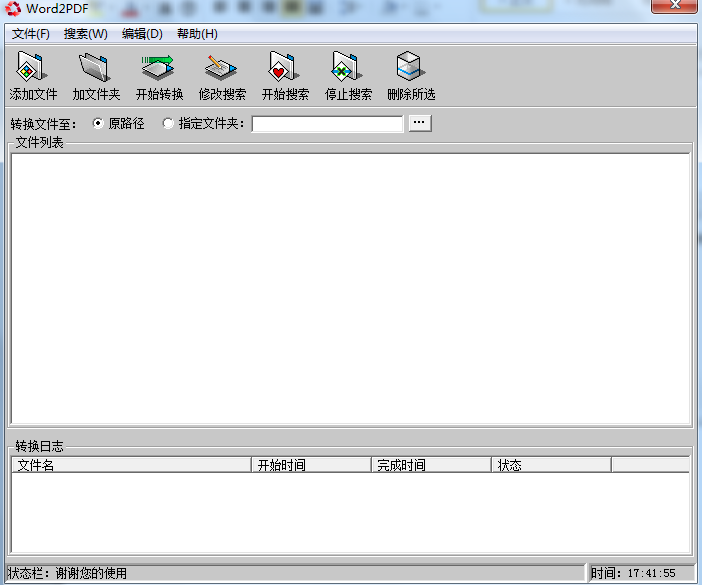The image size is (702, 585).
Task: Click inside the empty 文件列表 file list area
Action: click(x=351, y=289)
